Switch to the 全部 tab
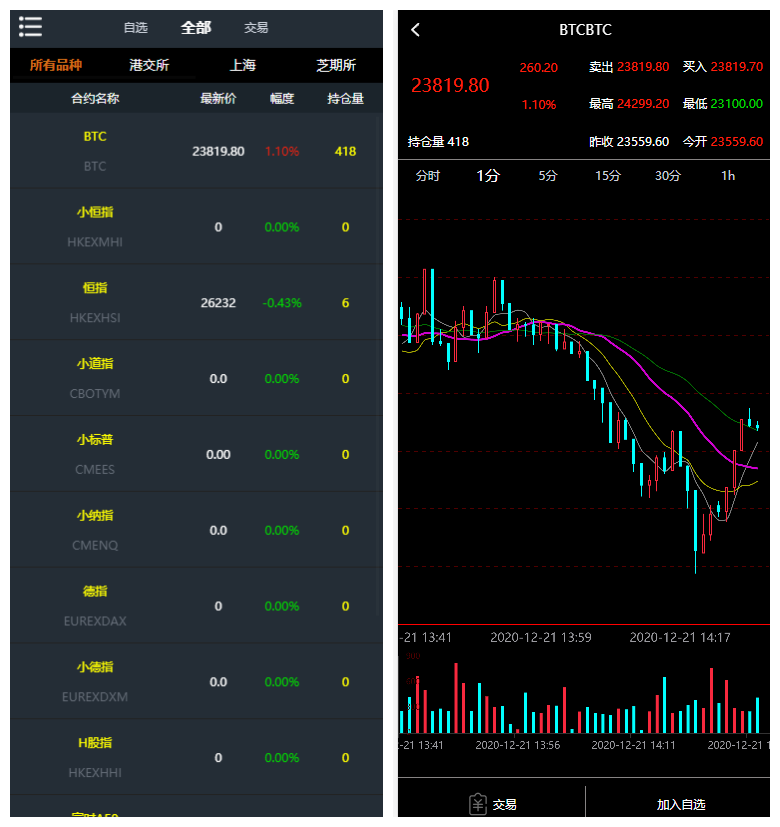Viewport: 780px width, 827px height. coord(196,27)
